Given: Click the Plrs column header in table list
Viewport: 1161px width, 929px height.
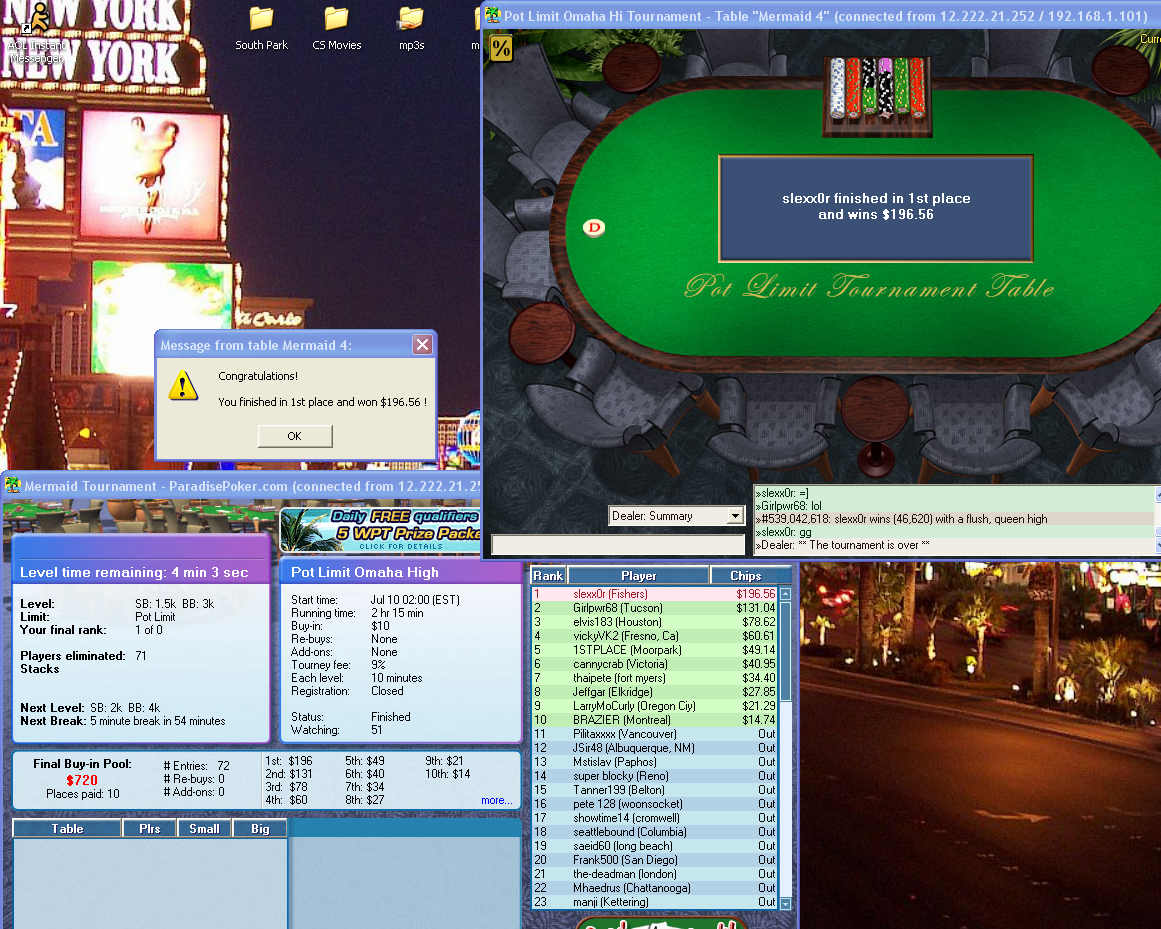Looking at the screenshot, I should 150,828.
